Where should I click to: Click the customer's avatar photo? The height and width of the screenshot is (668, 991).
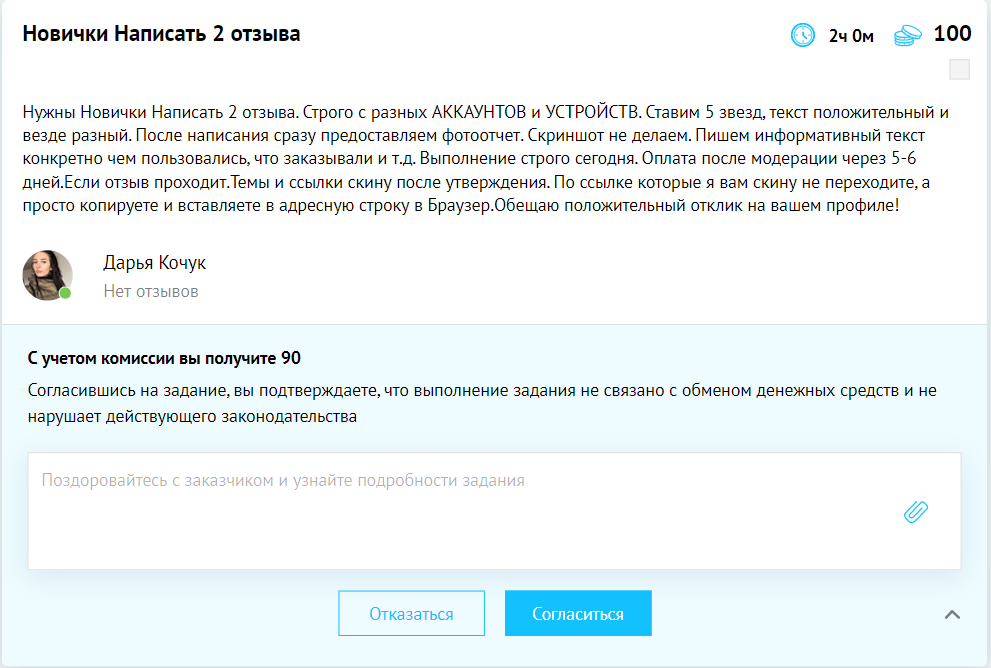point(47,275)
